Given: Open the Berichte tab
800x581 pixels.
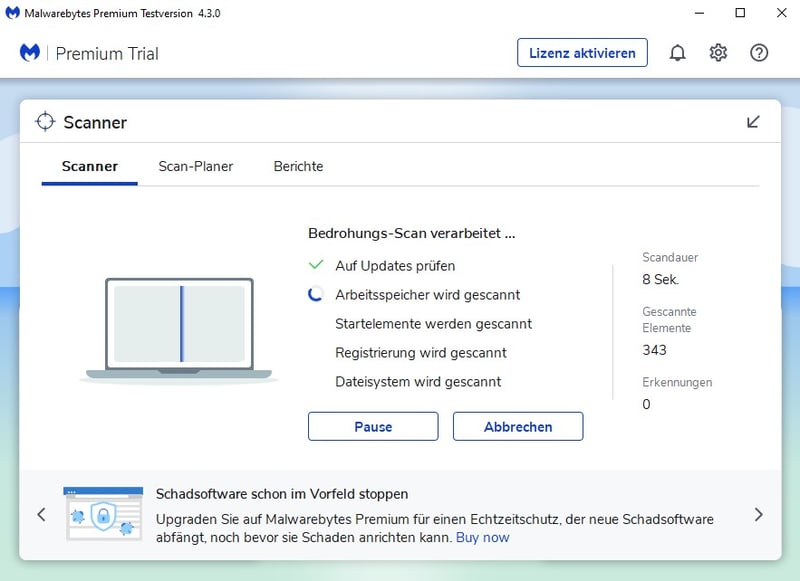Looking at the screenshot, I should [x=298, y=167].
